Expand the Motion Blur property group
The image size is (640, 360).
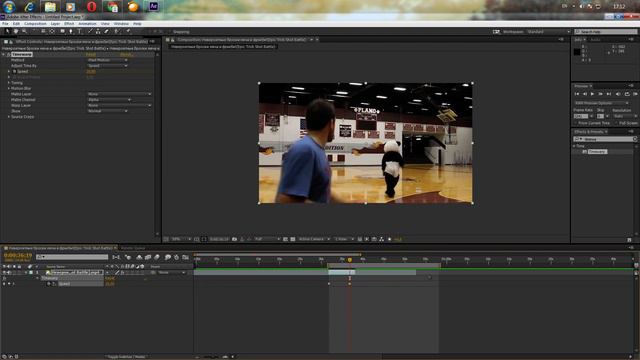pyautogui.click(x=9, y=88)
